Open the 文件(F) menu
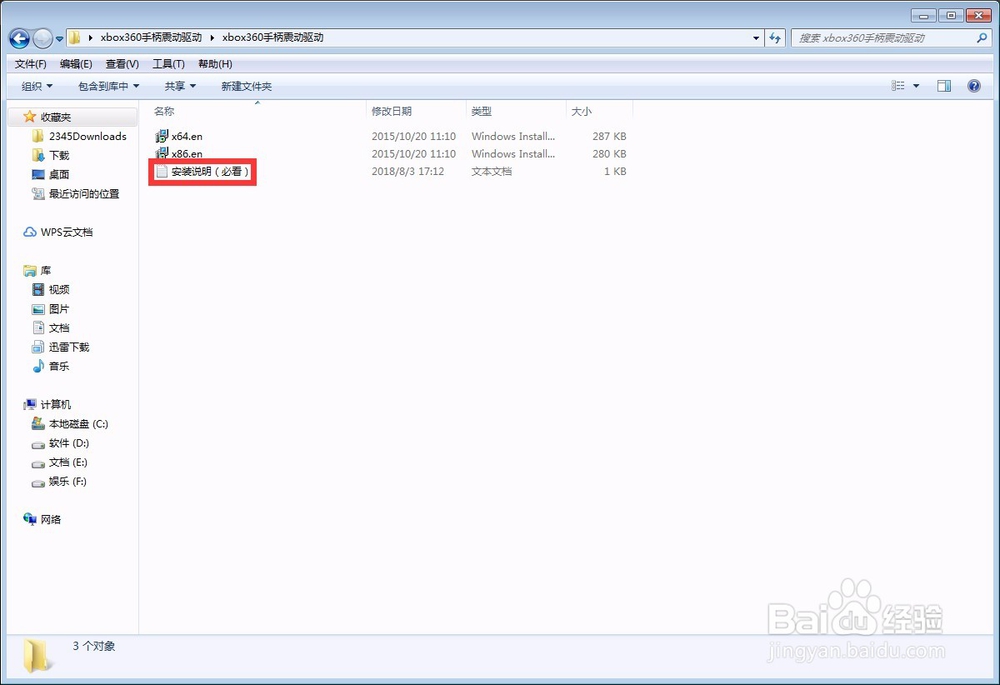This screenshot has width=1000, height=685. [x=31, y=64]
